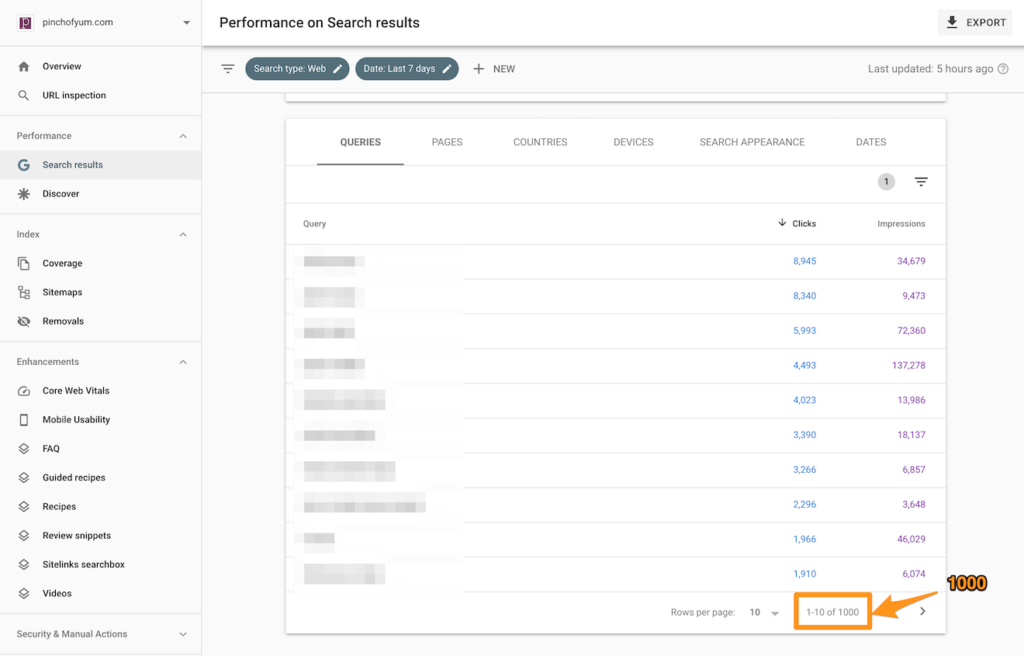This screenshot has width=1024, height=656.
Task: Click the Core Web Vitals gauge icon
Action: pyautogui.click(x=24, y=391)
